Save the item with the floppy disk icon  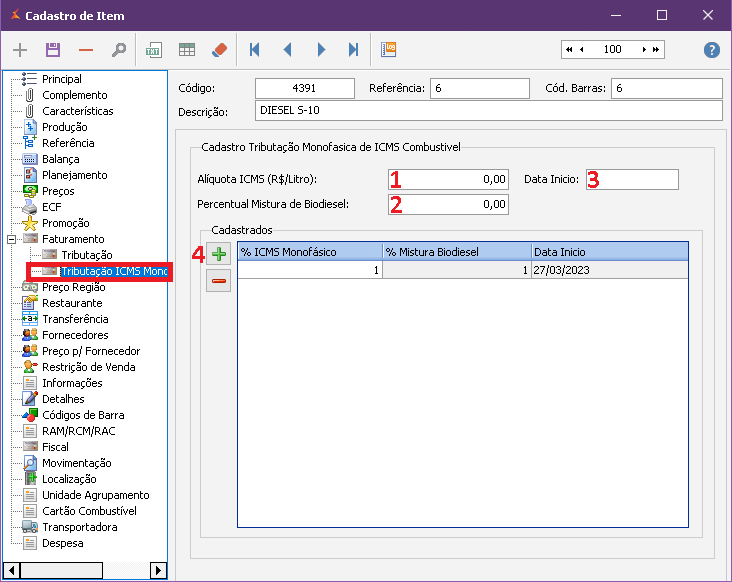(53, 50)
